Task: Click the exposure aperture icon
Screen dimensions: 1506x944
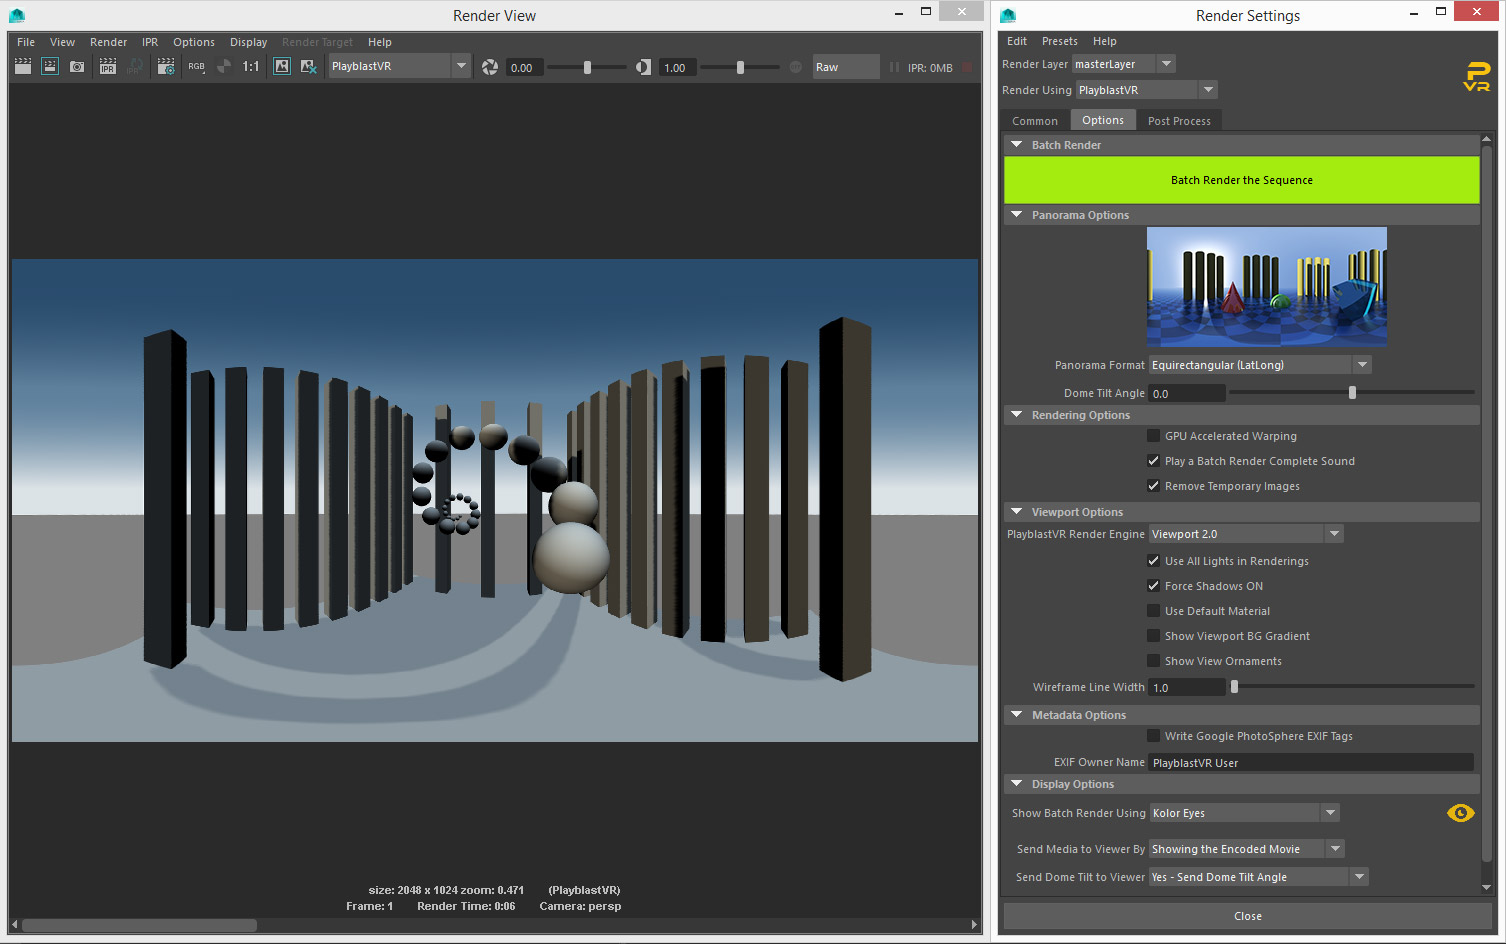Action: click(490, 67)
